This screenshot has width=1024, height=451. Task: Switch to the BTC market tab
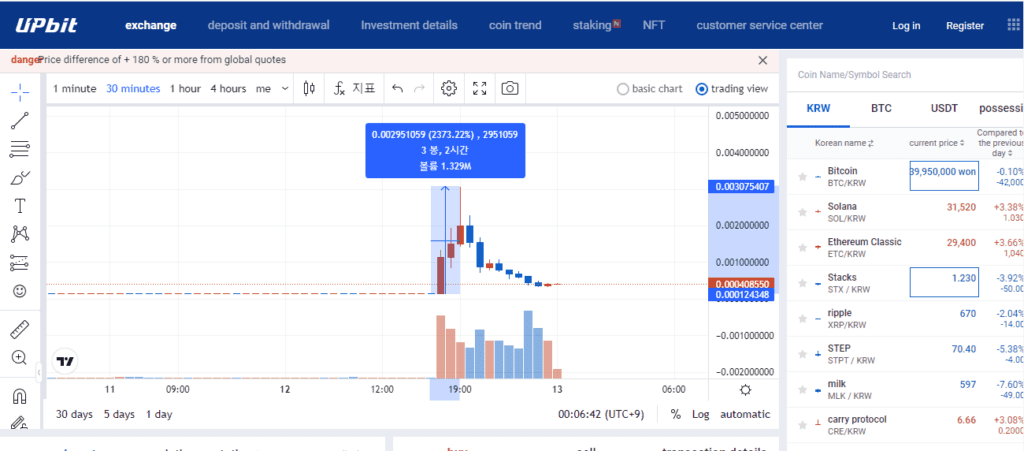click(881, 108)
